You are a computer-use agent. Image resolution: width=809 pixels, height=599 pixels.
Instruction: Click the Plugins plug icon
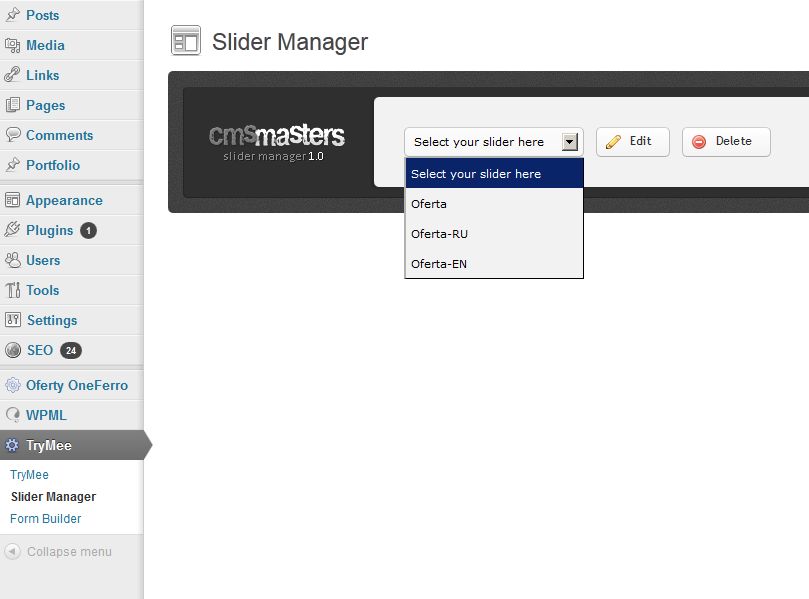tap(12, 230)
